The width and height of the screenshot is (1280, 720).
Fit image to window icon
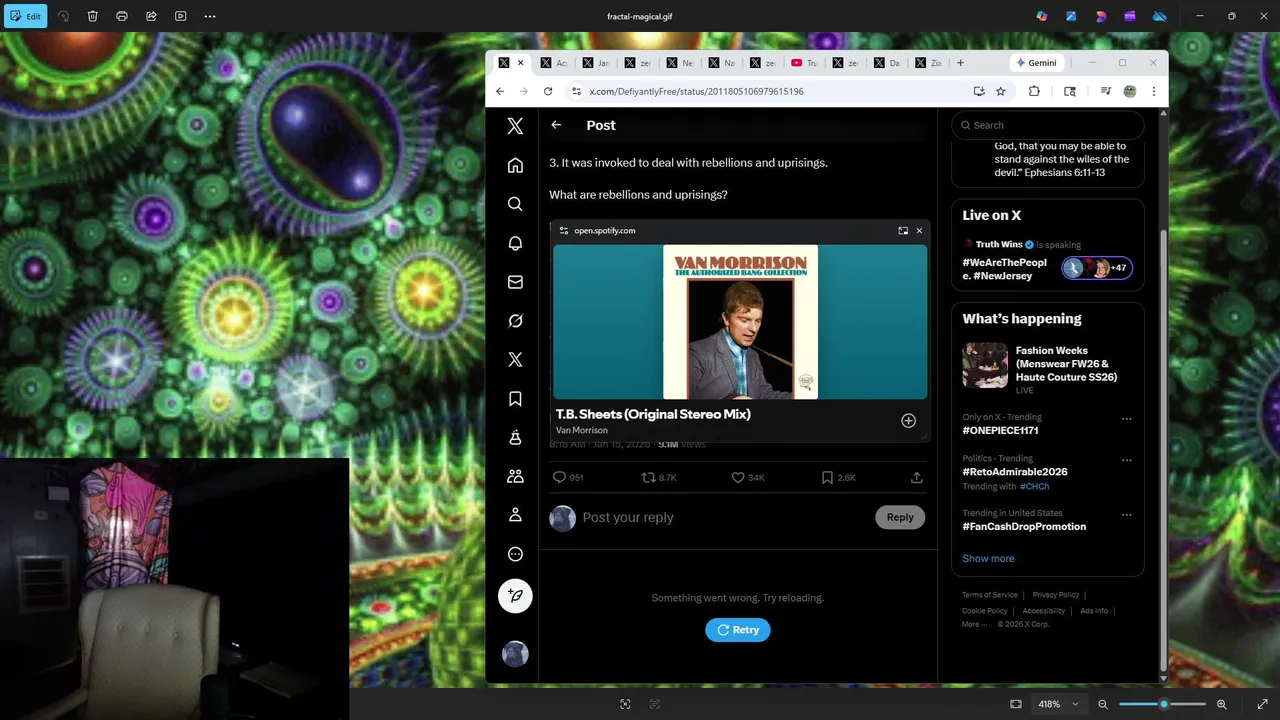tap(1016, 704)
